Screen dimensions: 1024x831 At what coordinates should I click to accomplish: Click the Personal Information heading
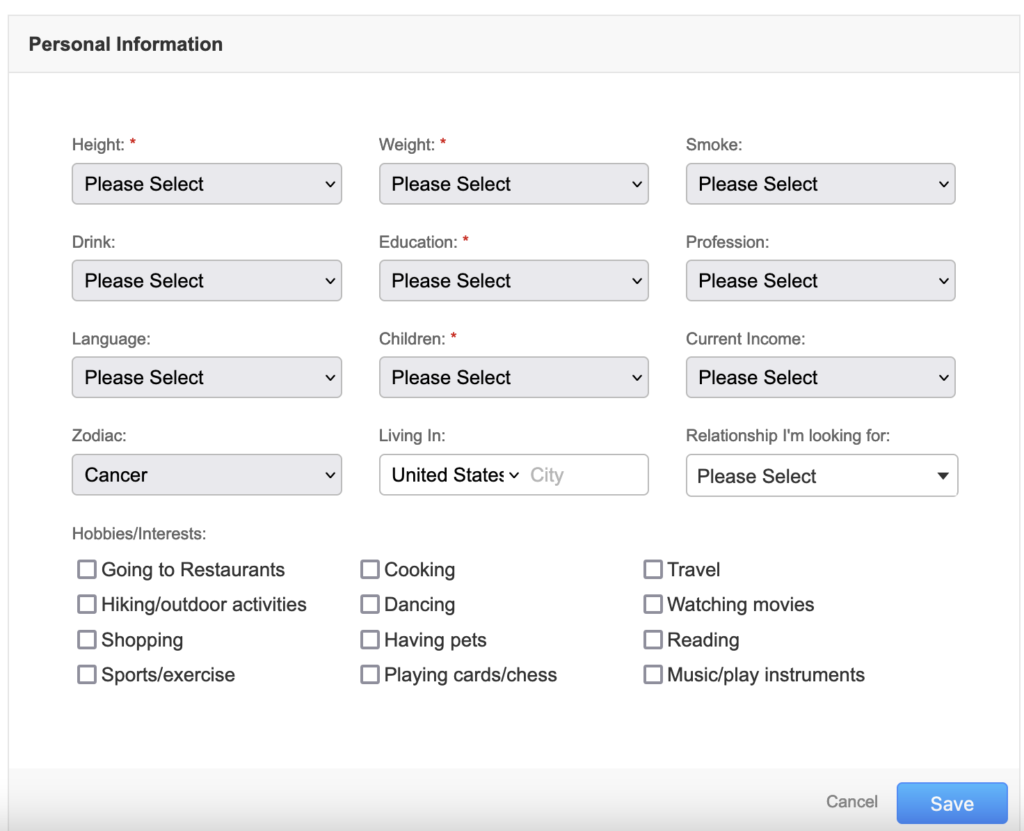click(x=125, y=44)
